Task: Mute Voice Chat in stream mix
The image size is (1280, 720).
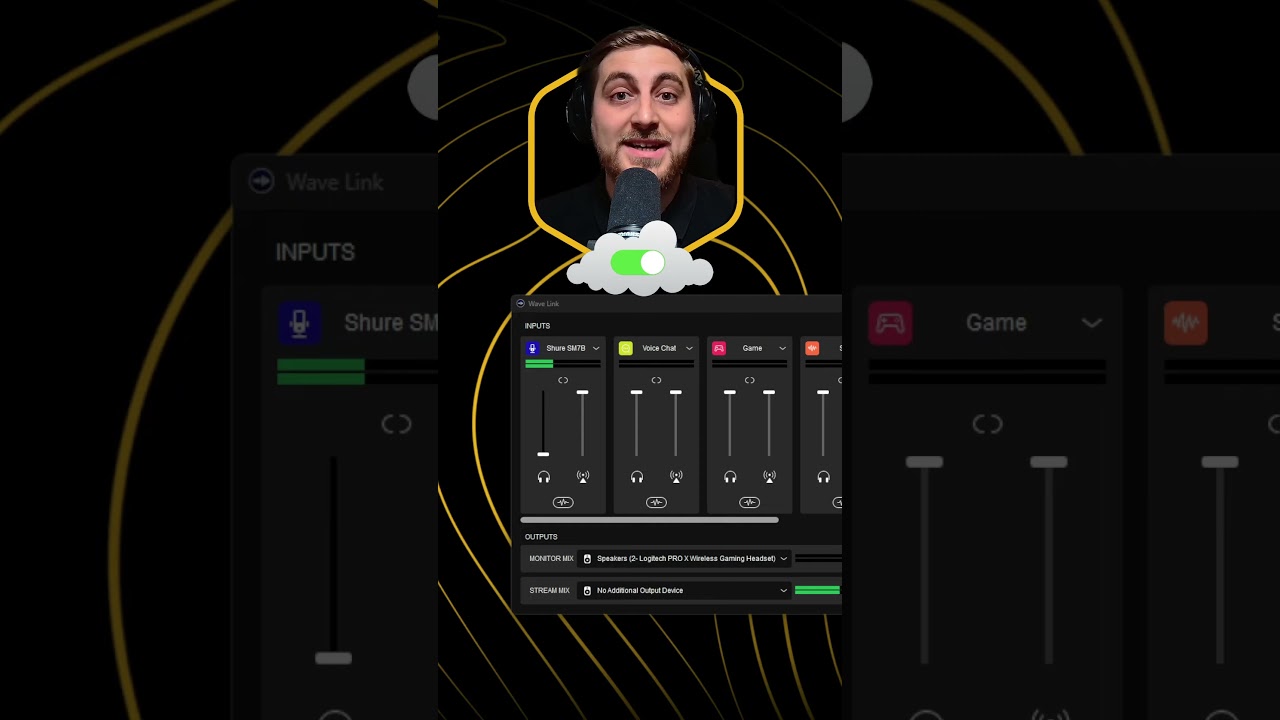Action: point(676,477)
